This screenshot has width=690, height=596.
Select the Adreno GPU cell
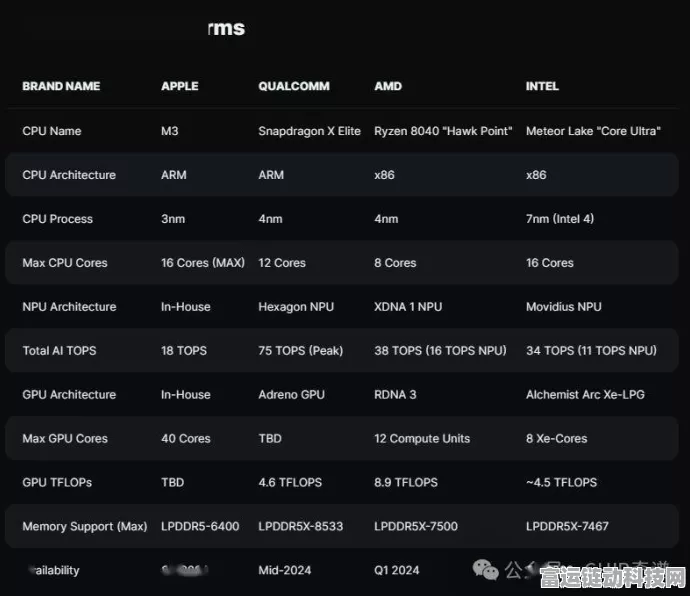tap(292, 395)
